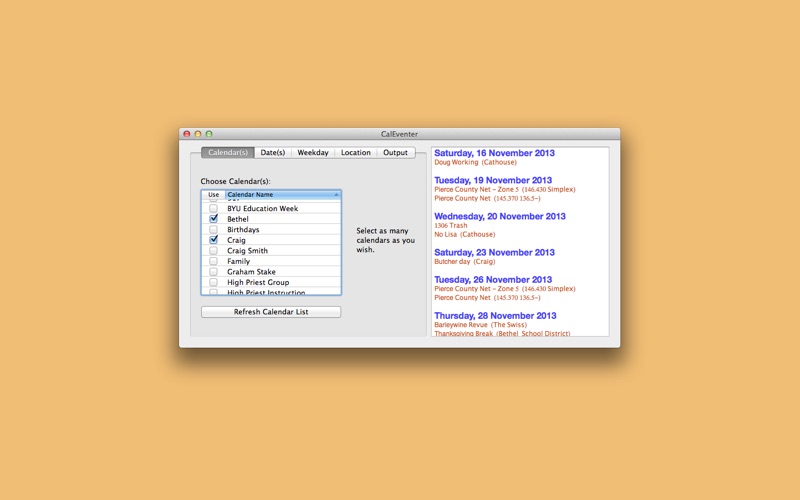Toggle the sort arrow in Calendar Name header
This screenshot has width=800, height=500.
(336, 194)
